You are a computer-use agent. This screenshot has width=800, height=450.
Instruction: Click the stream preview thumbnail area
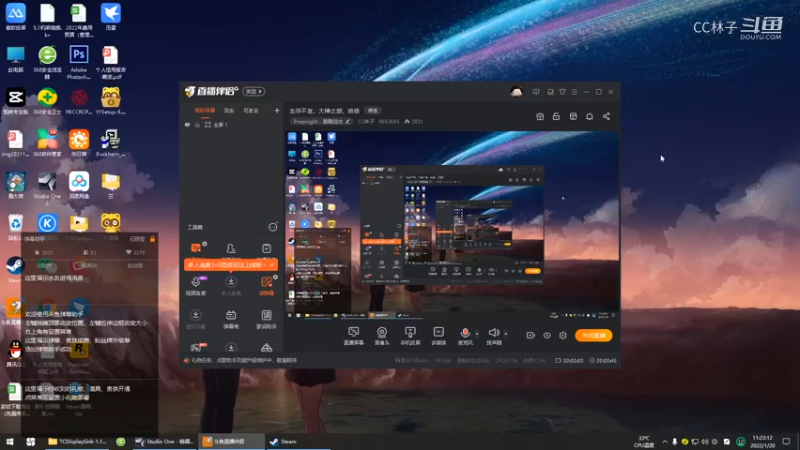452,225
